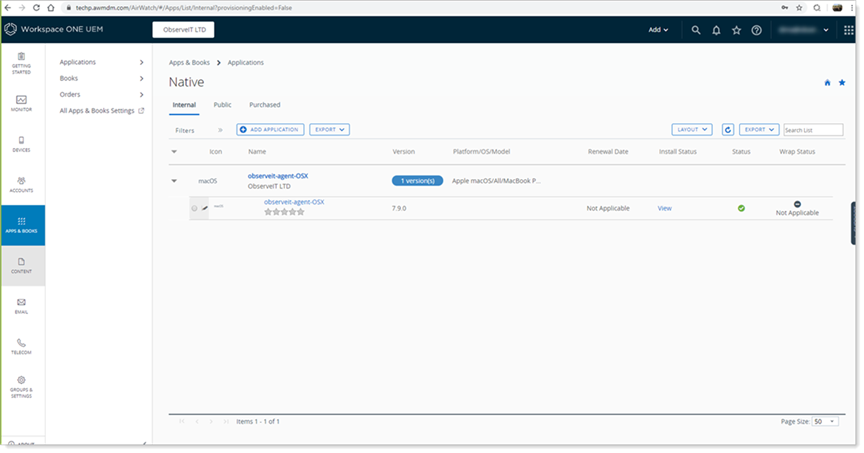The height and width of the screenshot is (453, 864).
Task: Click the green status check icon
Action: (x=741, y=208)
